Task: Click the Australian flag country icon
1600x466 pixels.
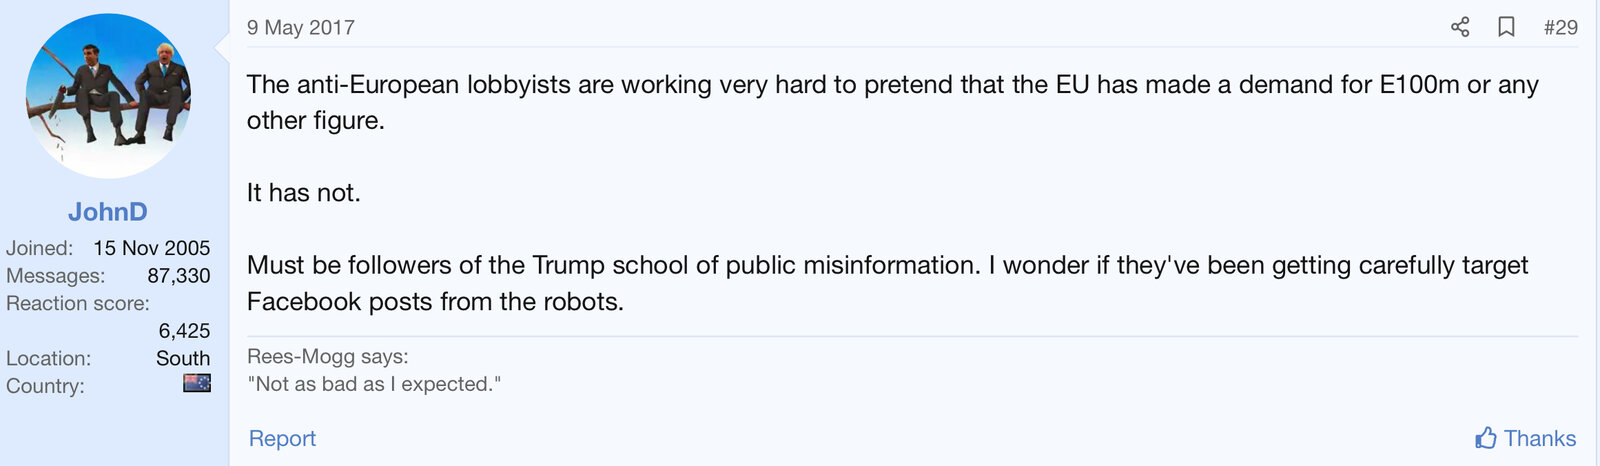Action: (x=197, y=383)
